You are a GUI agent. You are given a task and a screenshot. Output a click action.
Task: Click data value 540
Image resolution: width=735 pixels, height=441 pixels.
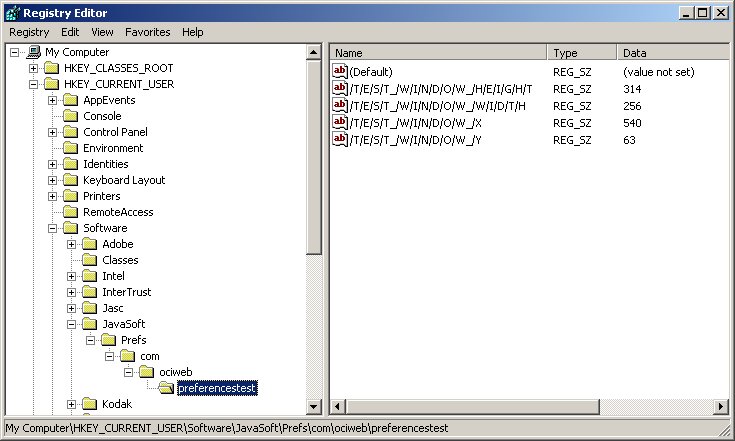[x=632, y=123]
